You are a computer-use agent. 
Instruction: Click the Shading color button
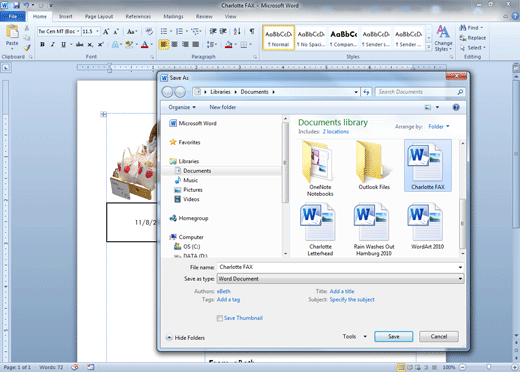229,44
